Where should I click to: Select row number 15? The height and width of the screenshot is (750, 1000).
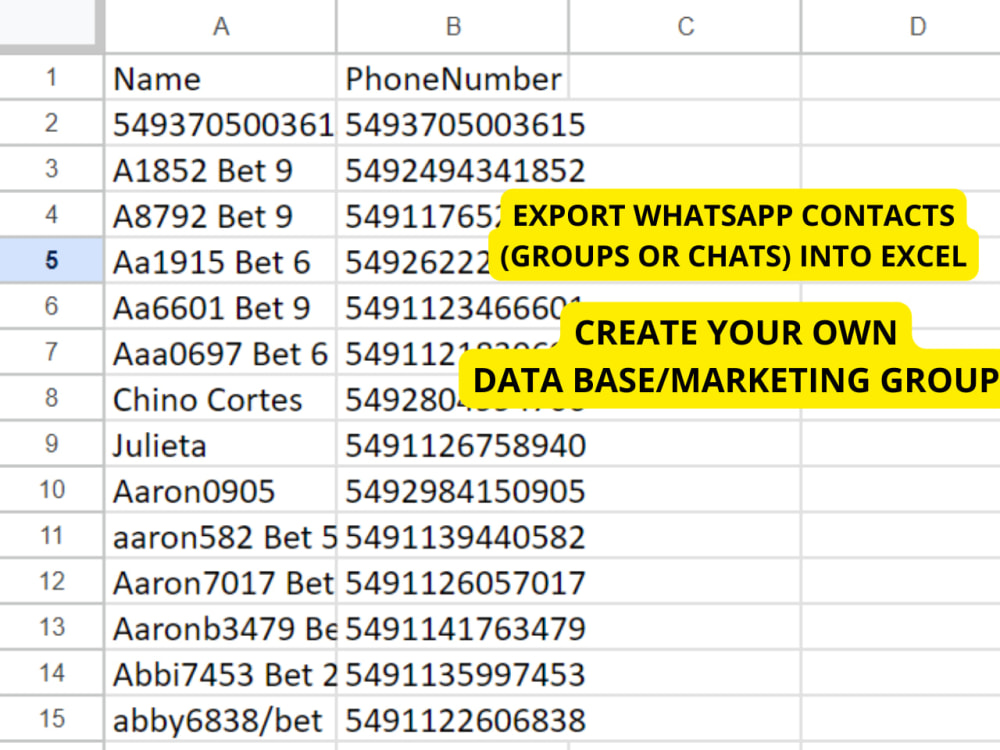point(51,719)
